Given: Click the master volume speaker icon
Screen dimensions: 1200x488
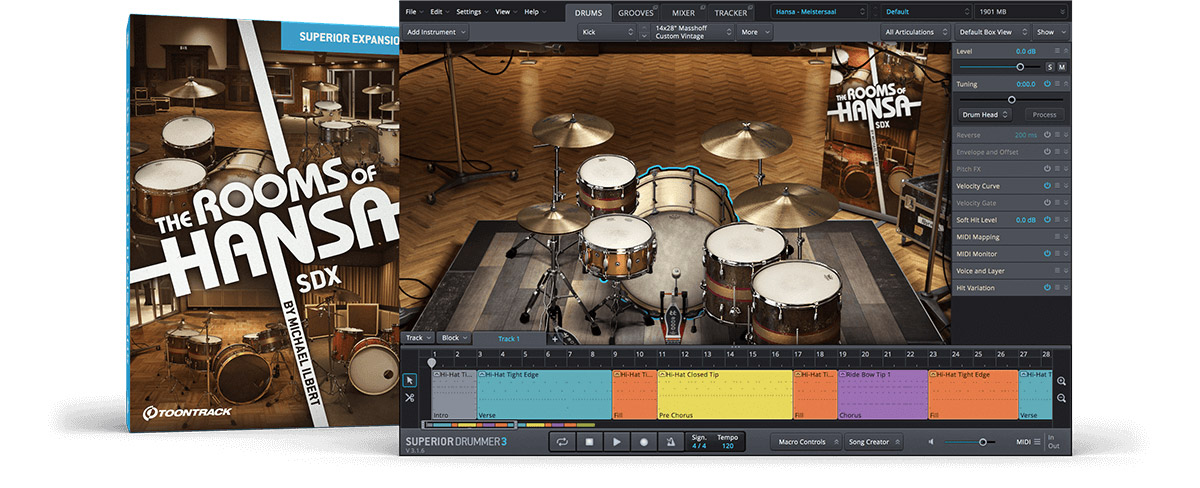Looking at the screenshot, I should (x=931, y=441).
